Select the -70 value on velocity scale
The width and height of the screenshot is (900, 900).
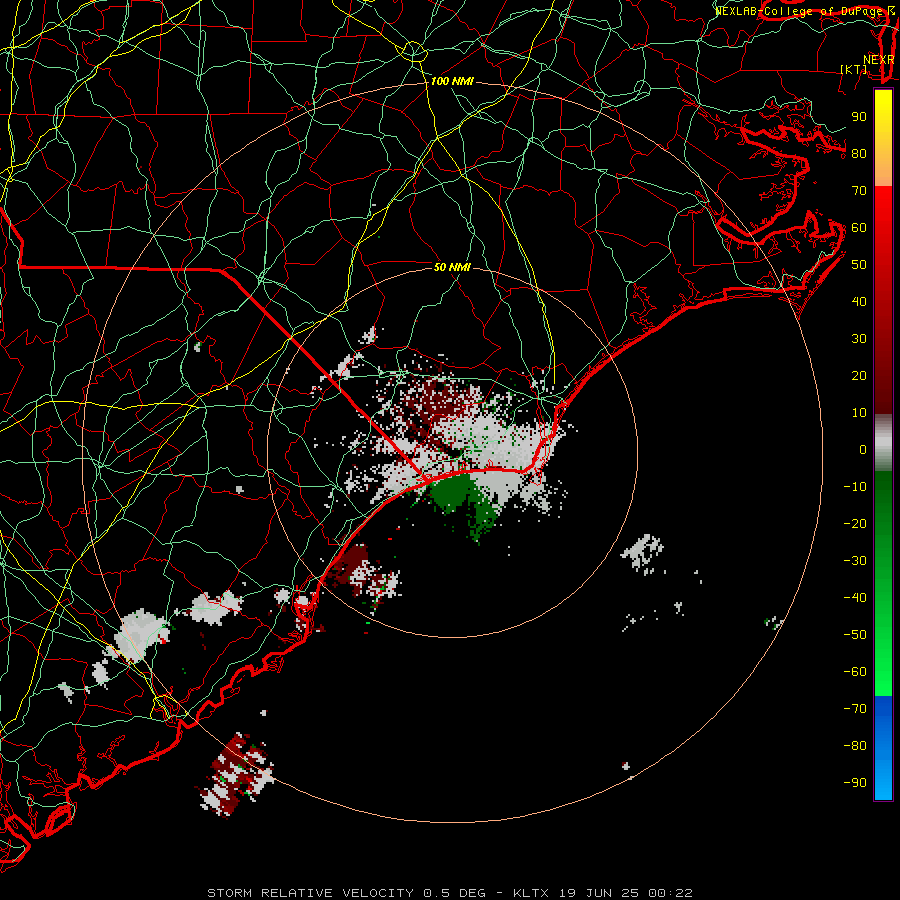[855, 709]
